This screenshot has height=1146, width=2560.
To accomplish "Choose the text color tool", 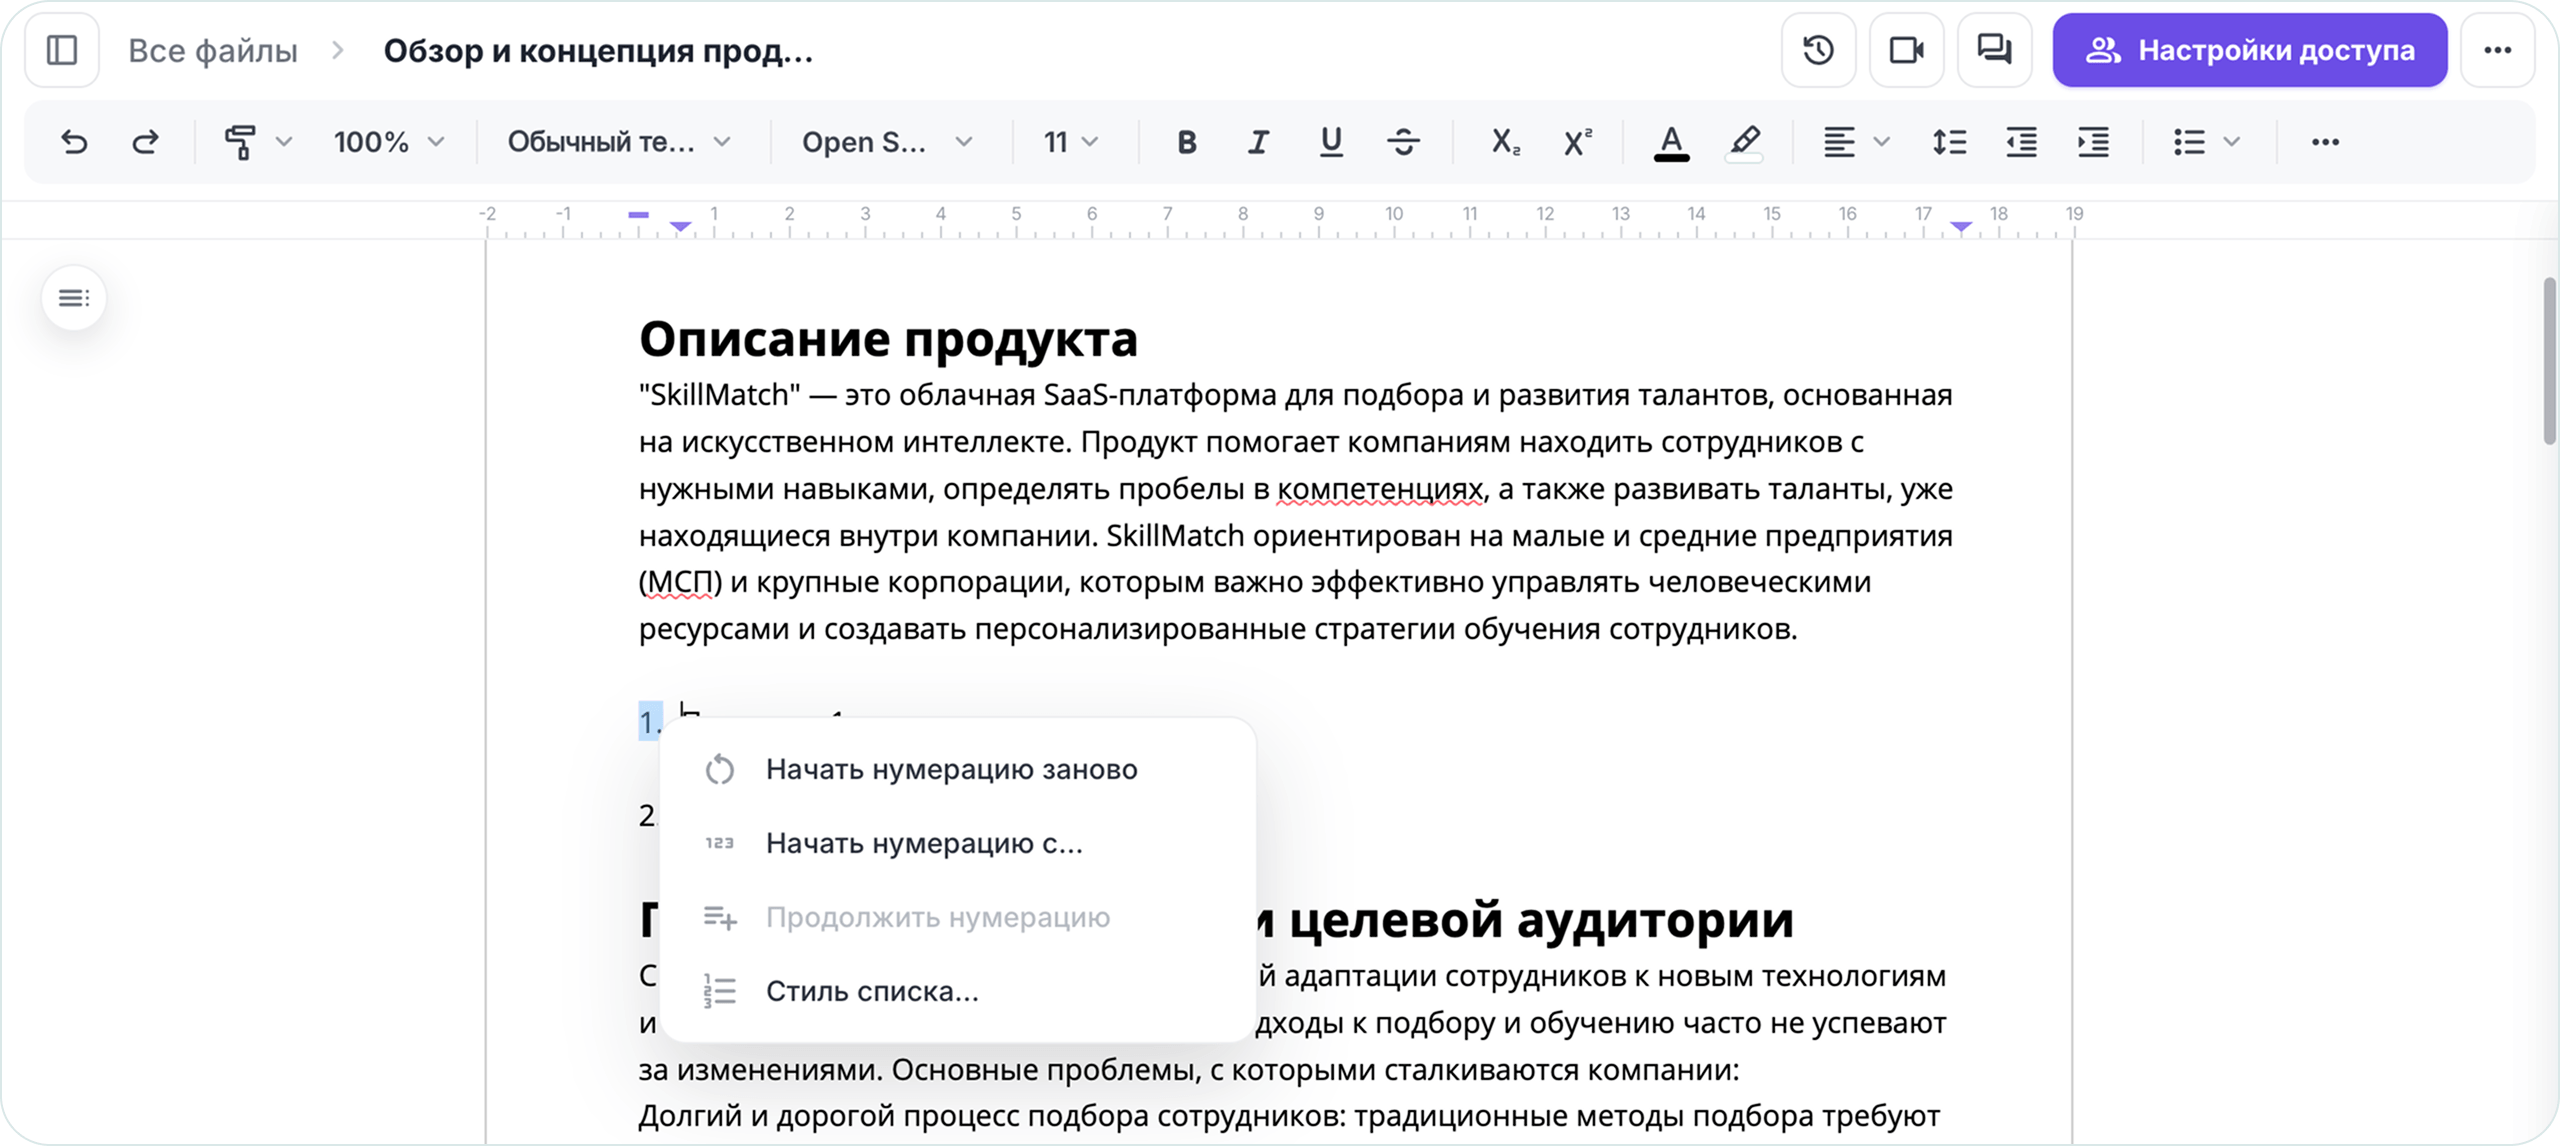I will pyautogui.click(x=1671, y=142).
